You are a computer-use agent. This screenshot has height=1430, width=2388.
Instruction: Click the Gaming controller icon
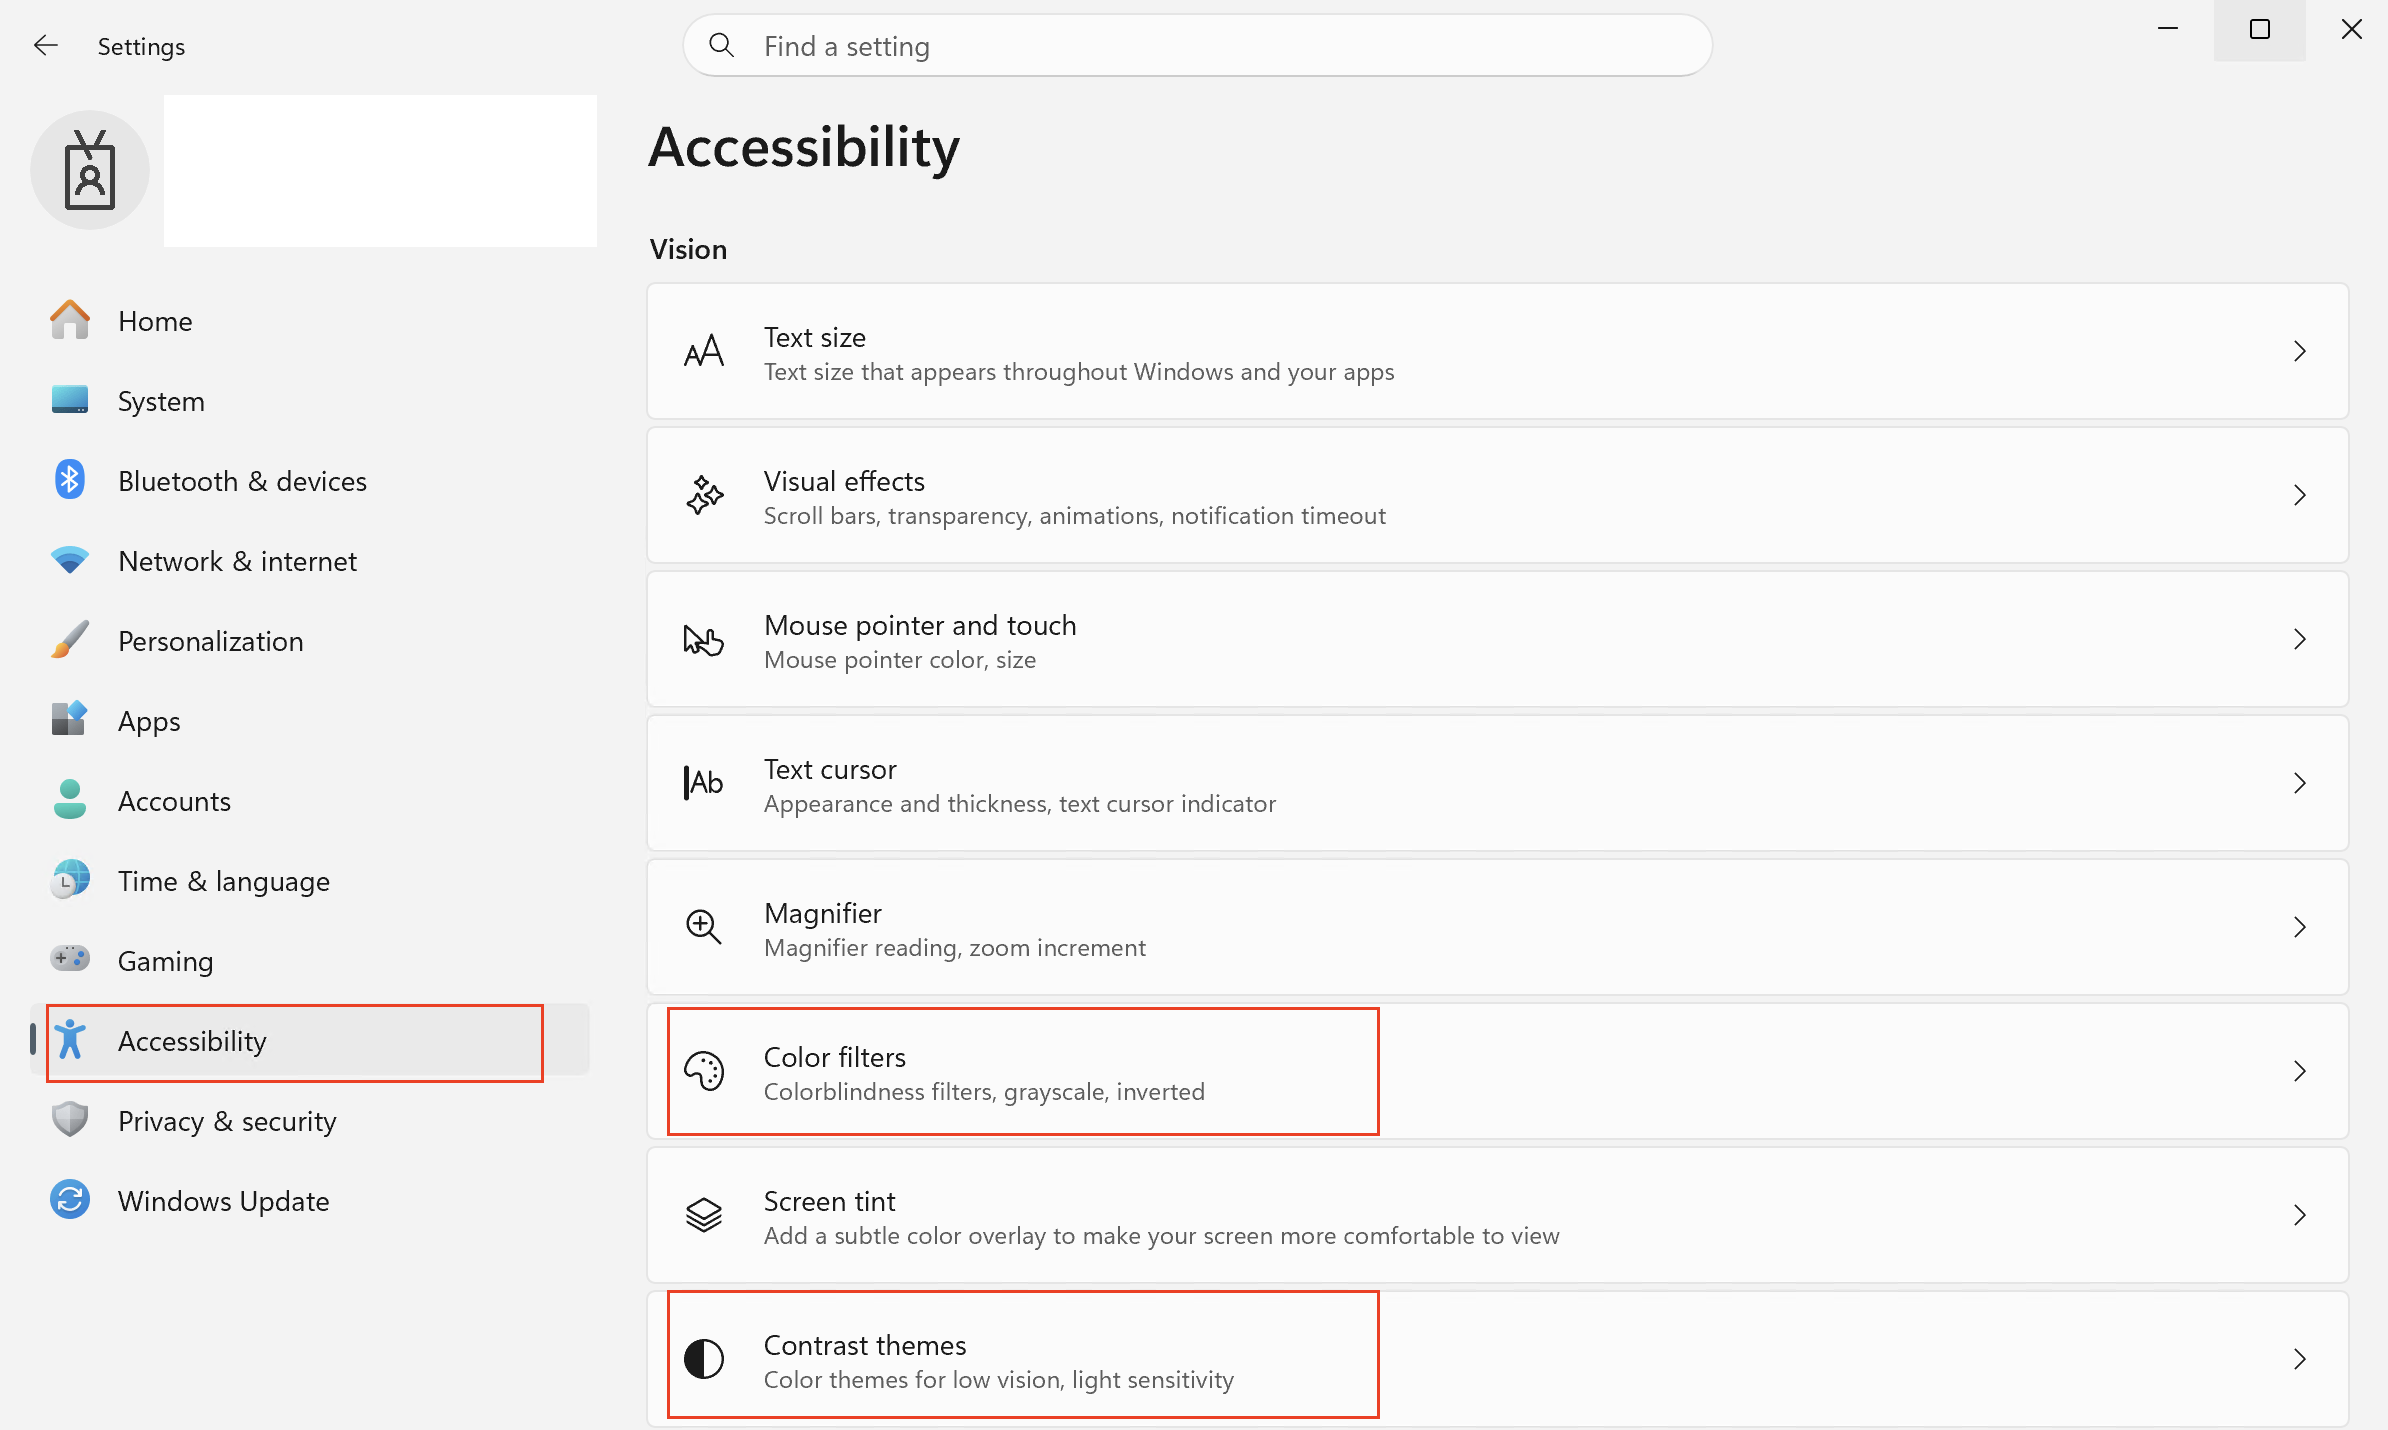pyautogui.click(x=70, y=959)
